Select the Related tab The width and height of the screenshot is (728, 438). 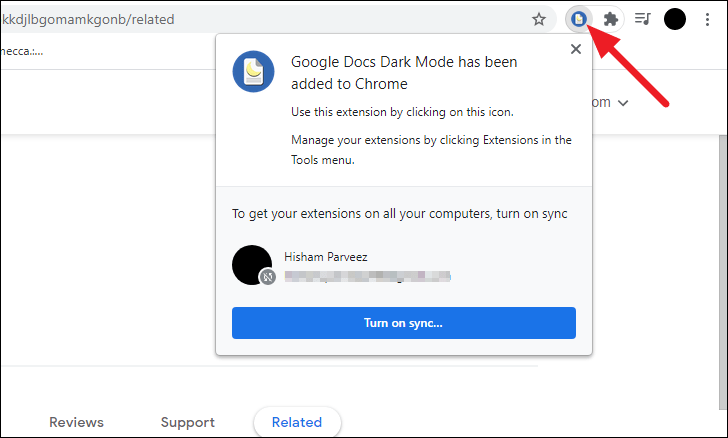(297, 422)
